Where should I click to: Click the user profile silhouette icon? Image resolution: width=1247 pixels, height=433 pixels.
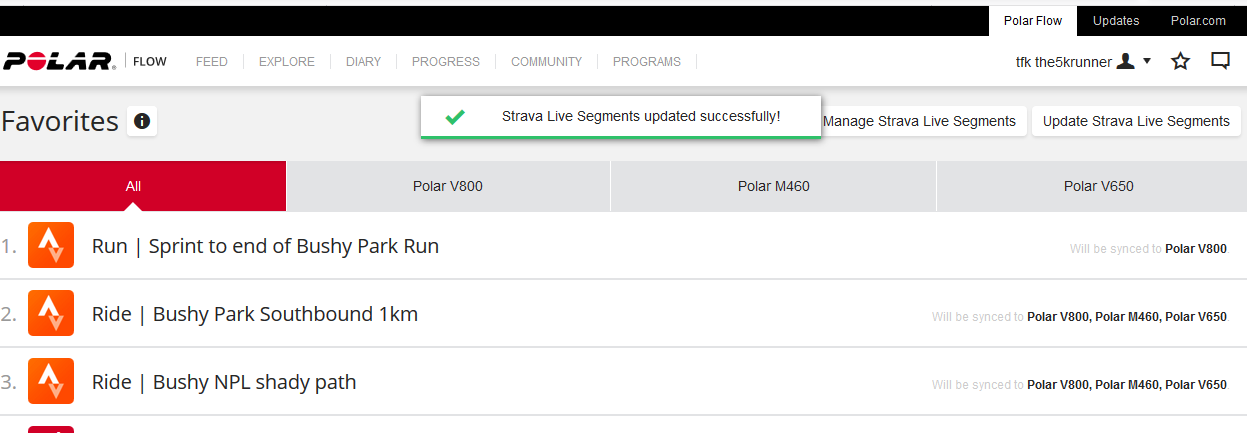point(1125,62)
